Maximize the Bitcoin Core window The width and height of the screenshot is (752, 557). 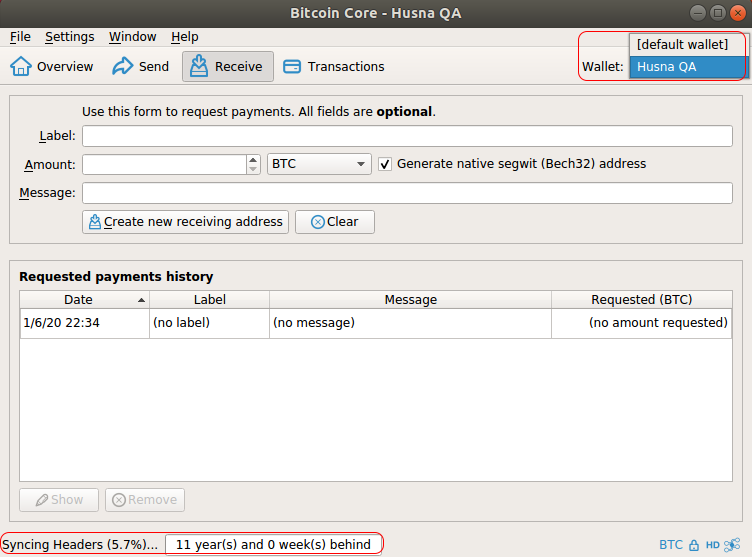pos(718,13)
